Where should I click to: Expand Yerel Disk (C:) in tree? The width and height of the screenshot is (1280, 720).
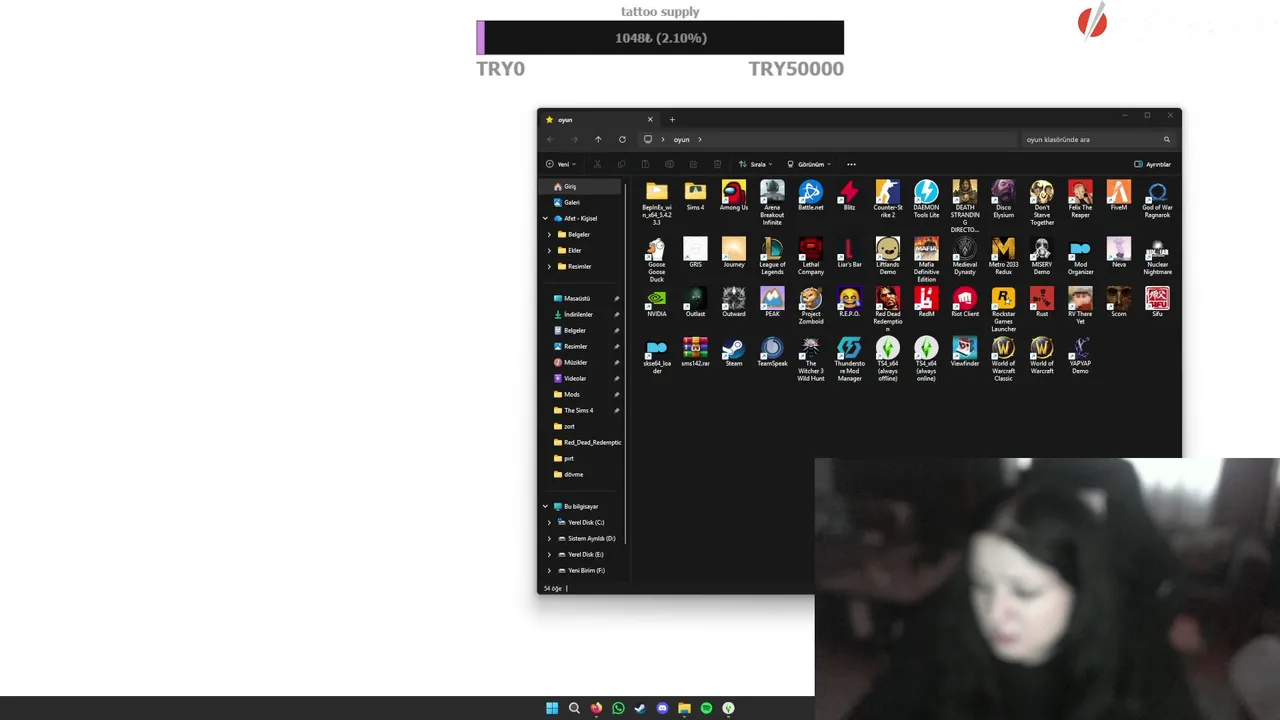point(549,522)
